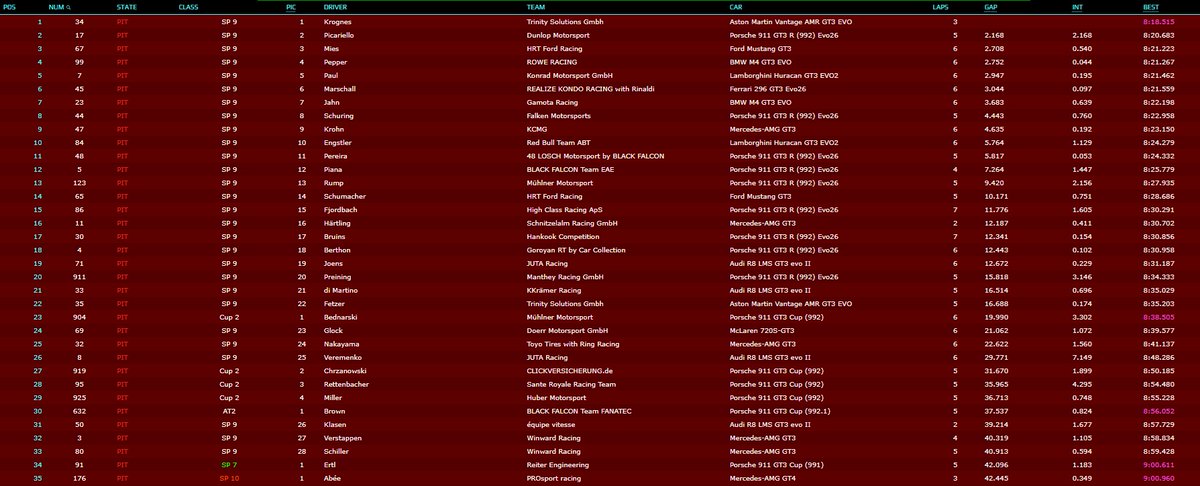Click driver name Rump
This screenshot has width=1200, height=486.
(334, 182)
